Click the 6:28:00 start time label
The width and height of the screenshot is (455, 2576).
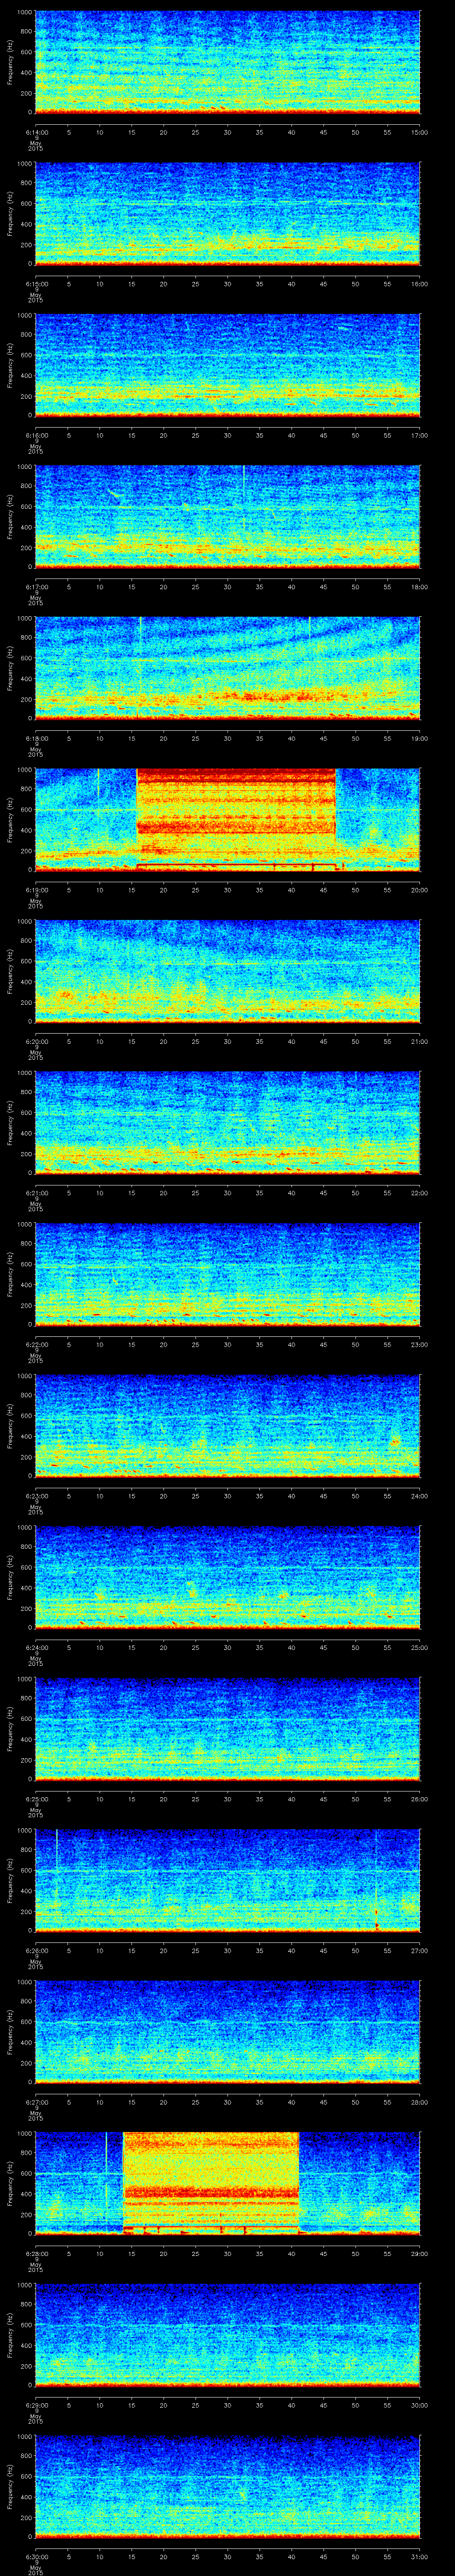click(36, 2253)
